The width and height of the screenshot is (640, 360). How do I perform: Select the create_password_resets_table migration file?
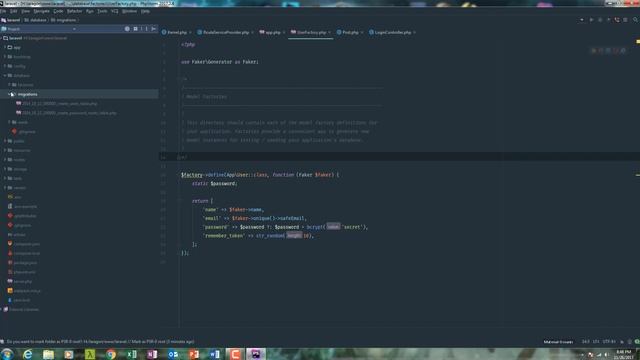tap(66, 113)
